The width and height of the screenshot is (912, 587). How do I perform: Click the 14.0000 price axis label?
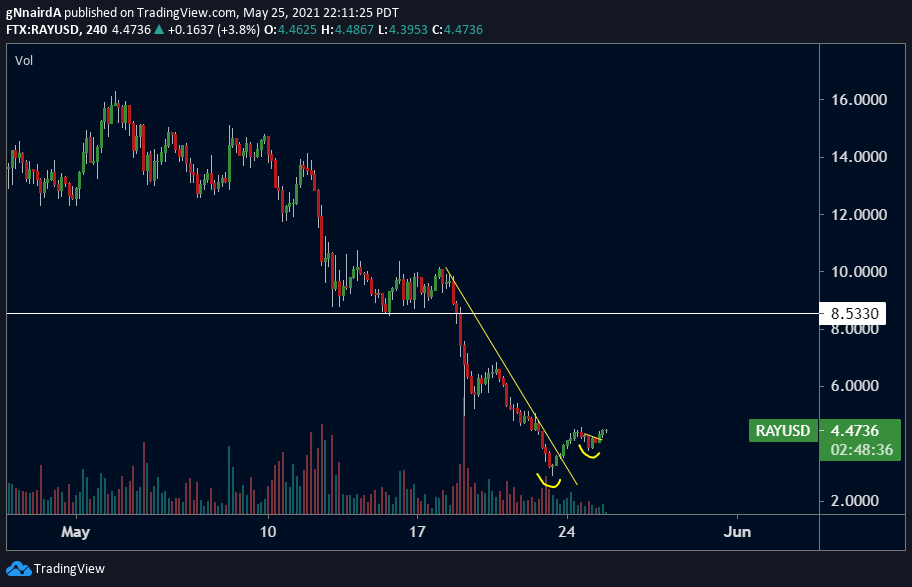859,156
